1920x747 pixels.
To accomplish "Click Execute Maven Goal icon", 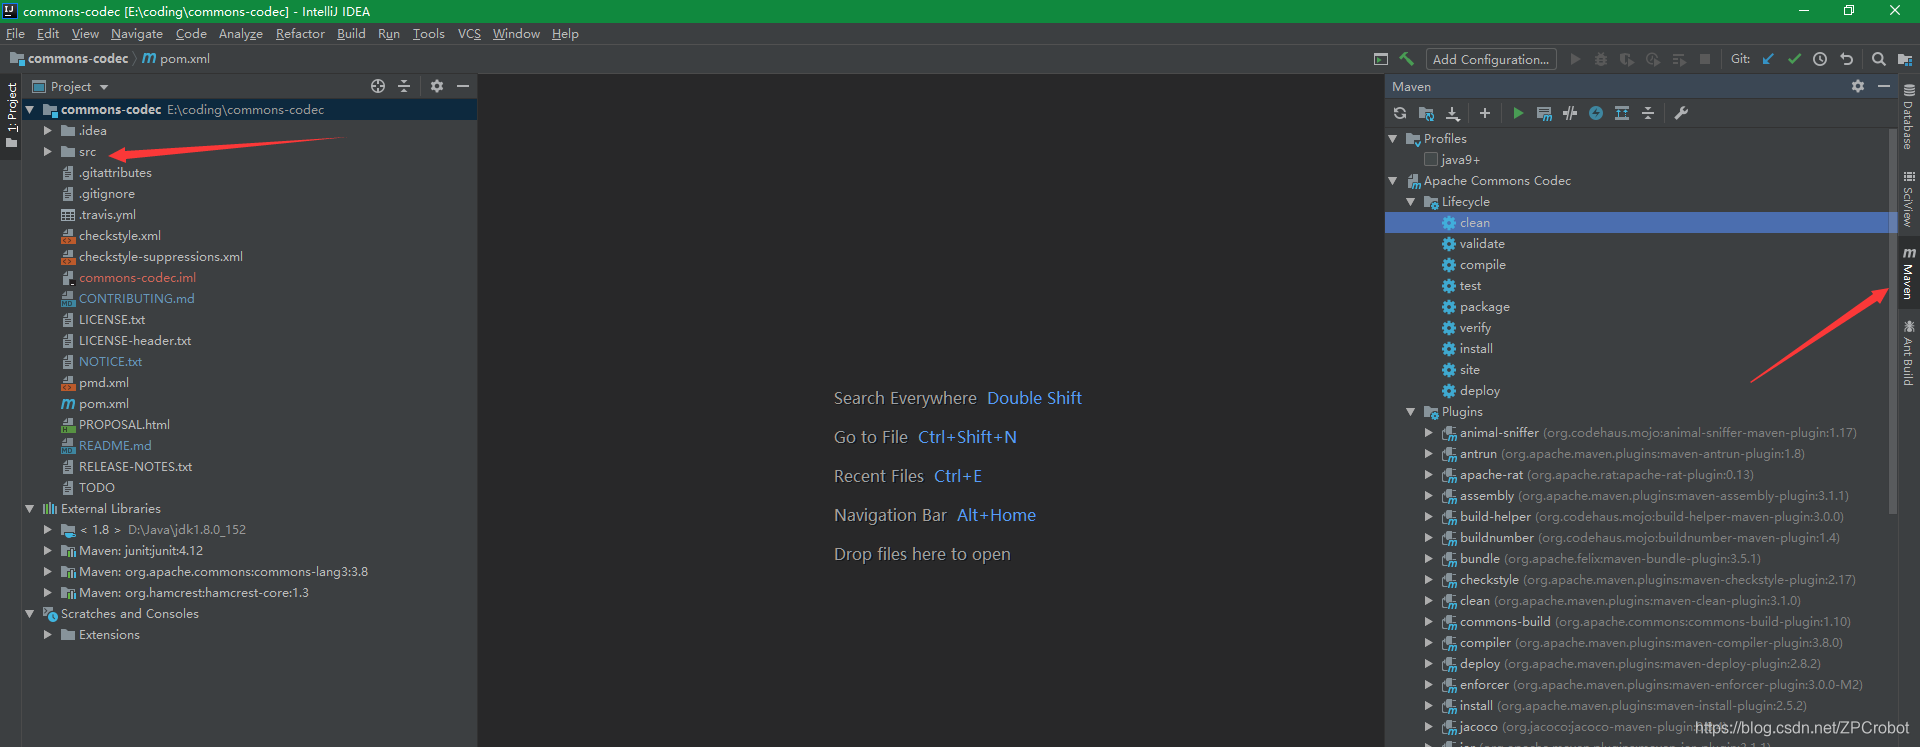I will pyautogui.click(x=1544, y=113).
